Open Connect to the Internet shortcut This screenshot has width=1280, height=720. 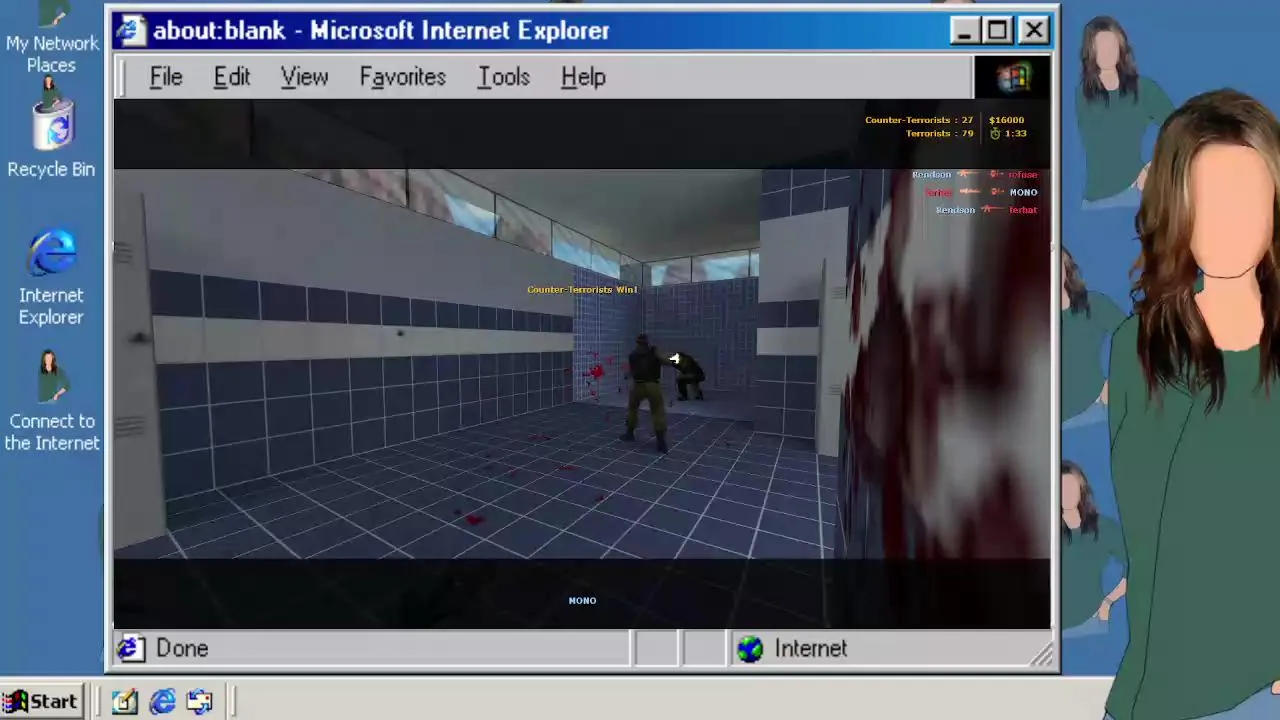coord(51,402)
